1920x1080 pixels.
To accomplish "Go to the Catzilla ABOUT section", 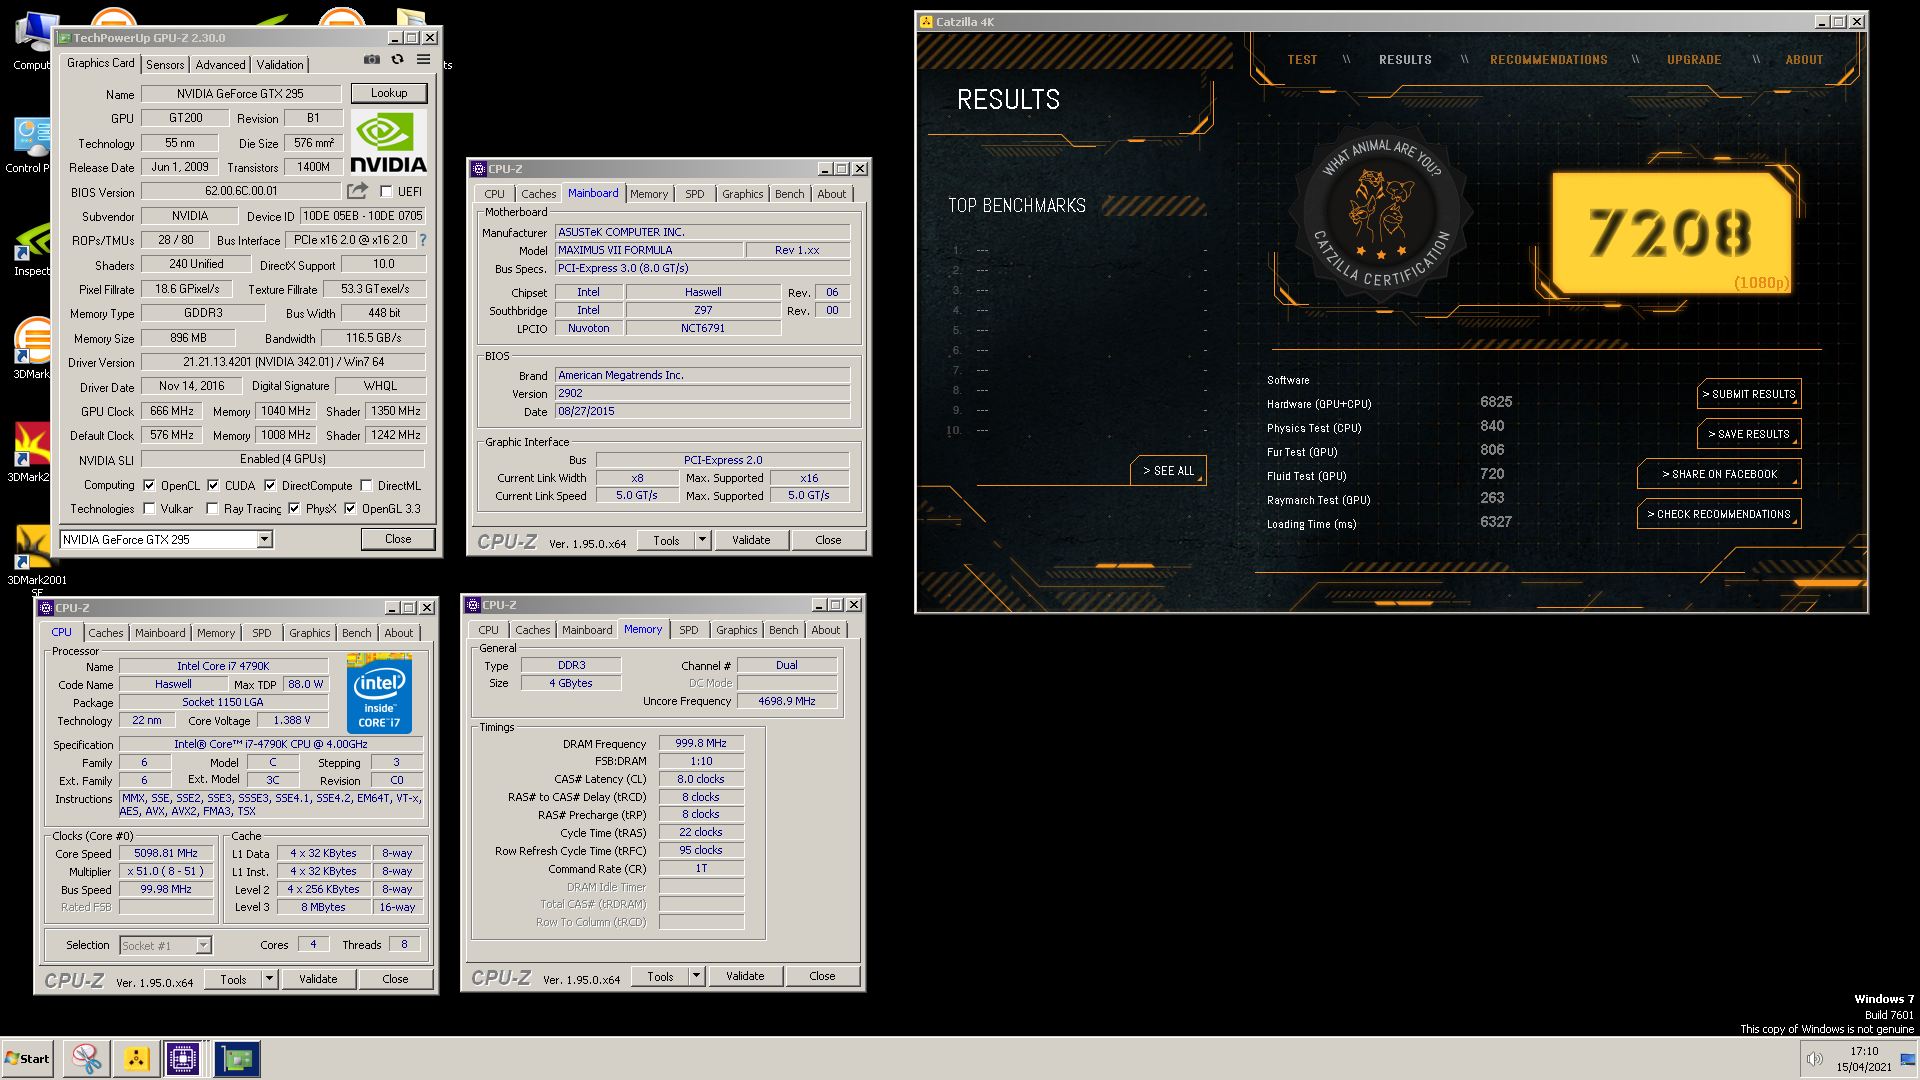I will tap(1804, 60).
